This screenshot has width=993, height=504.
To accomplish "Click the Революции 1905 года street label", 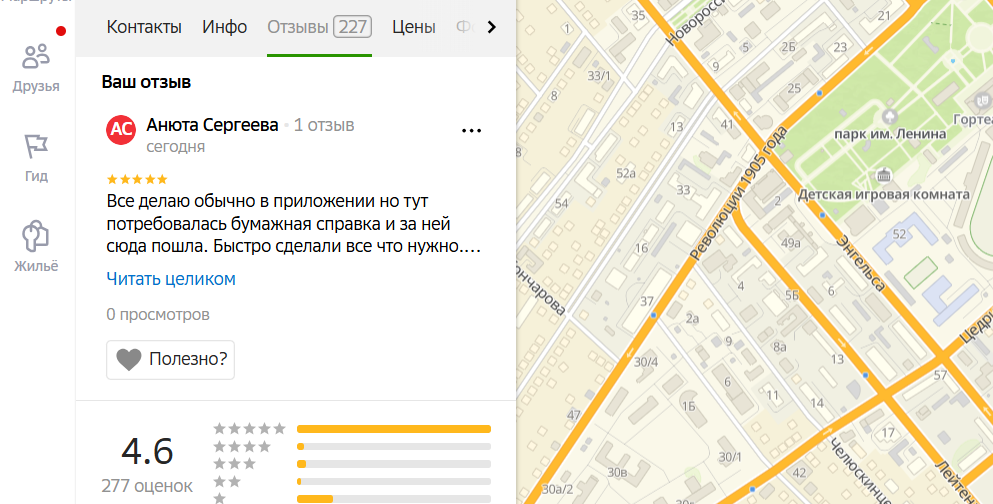I will [738, 193].
